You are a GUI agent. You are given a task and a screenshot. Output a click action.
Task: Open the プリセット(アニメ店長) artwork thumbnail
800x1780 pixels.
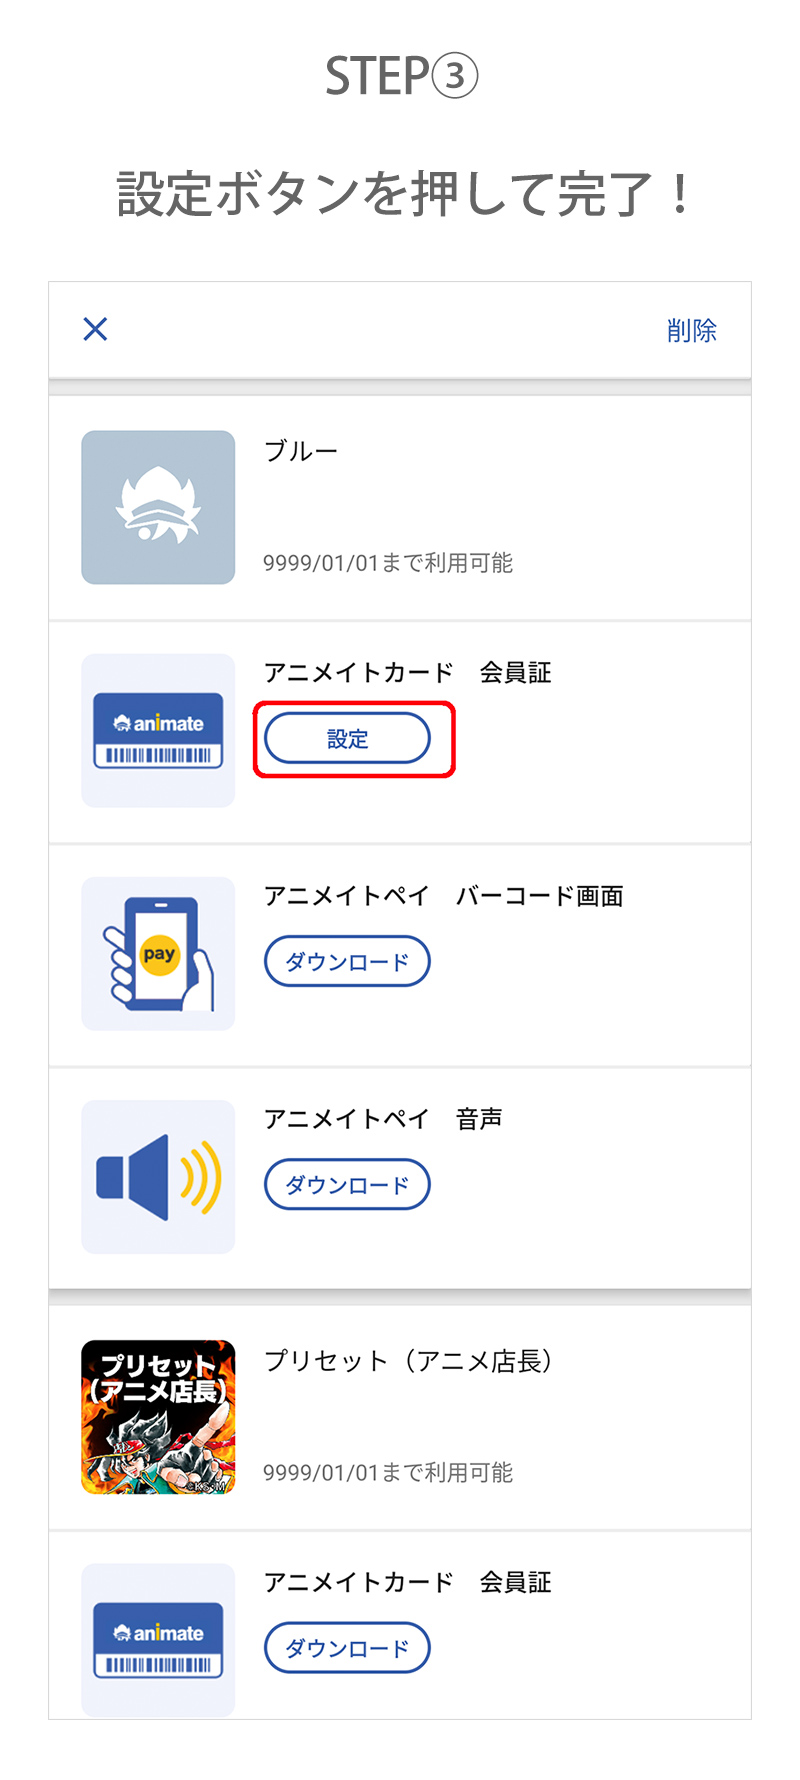pos(158,1417)
